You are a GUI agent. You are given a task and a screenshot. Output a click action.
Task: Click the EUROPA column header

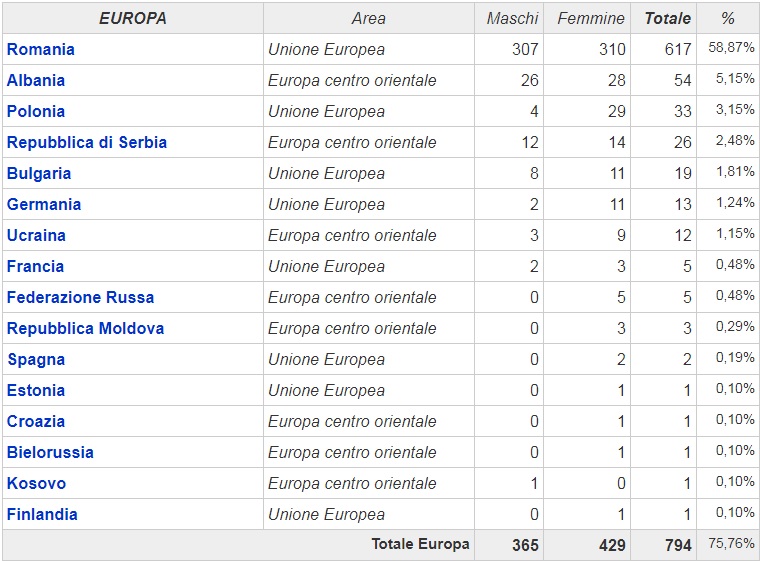coord(133,18)
